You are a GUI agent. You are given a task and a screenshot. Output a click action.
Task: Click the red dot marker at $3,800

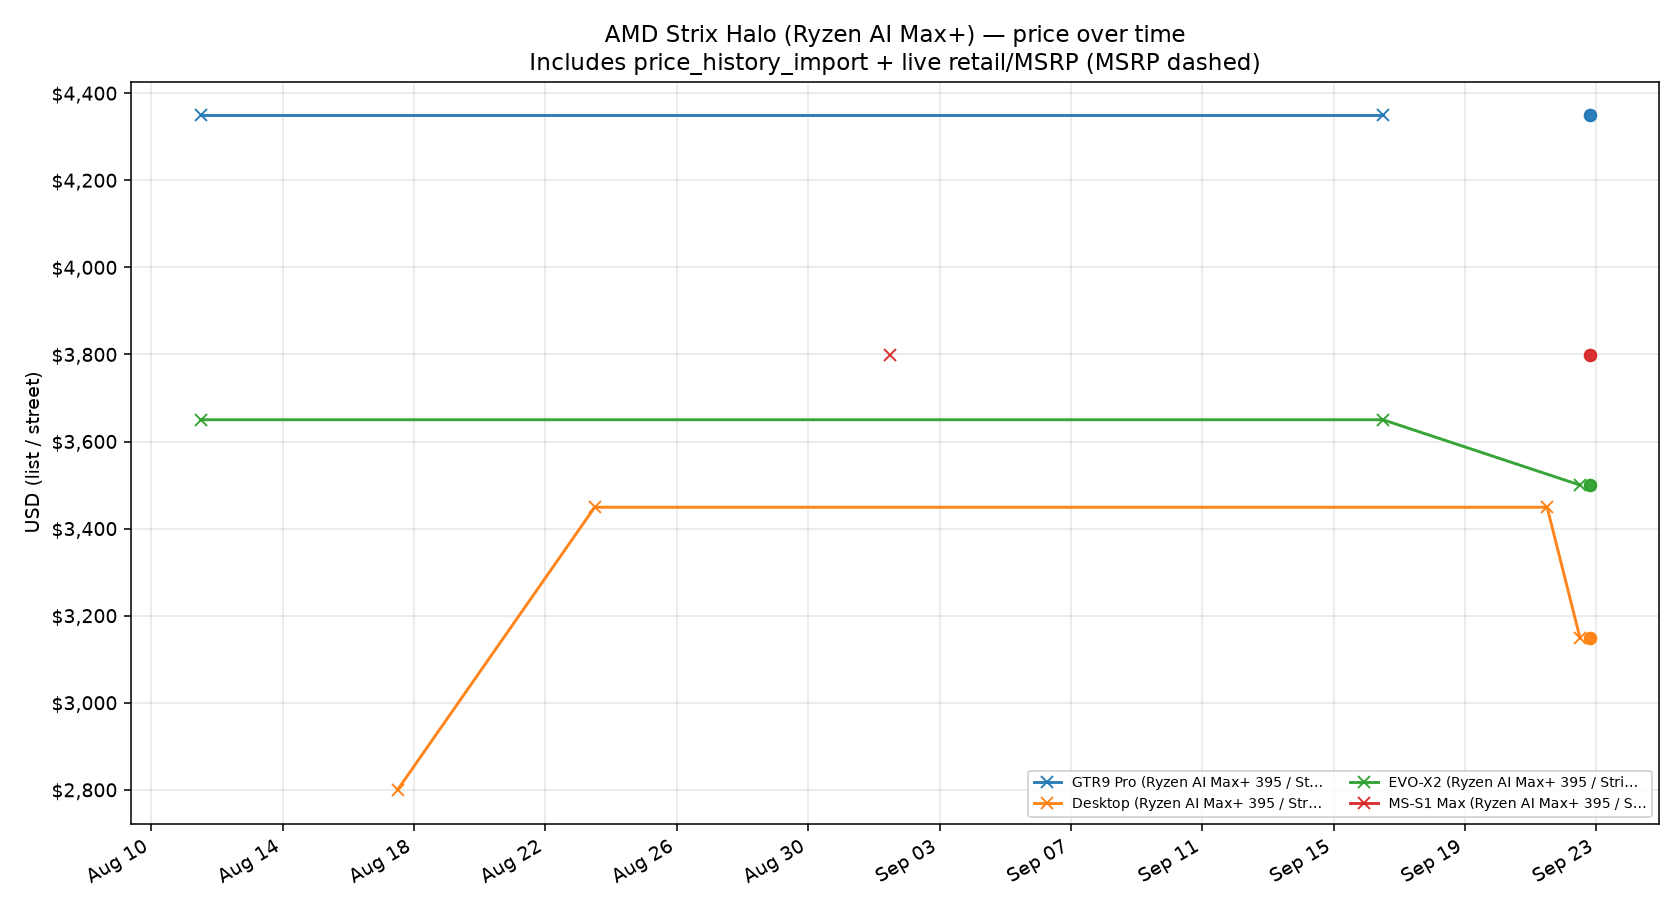[1590, 355]
